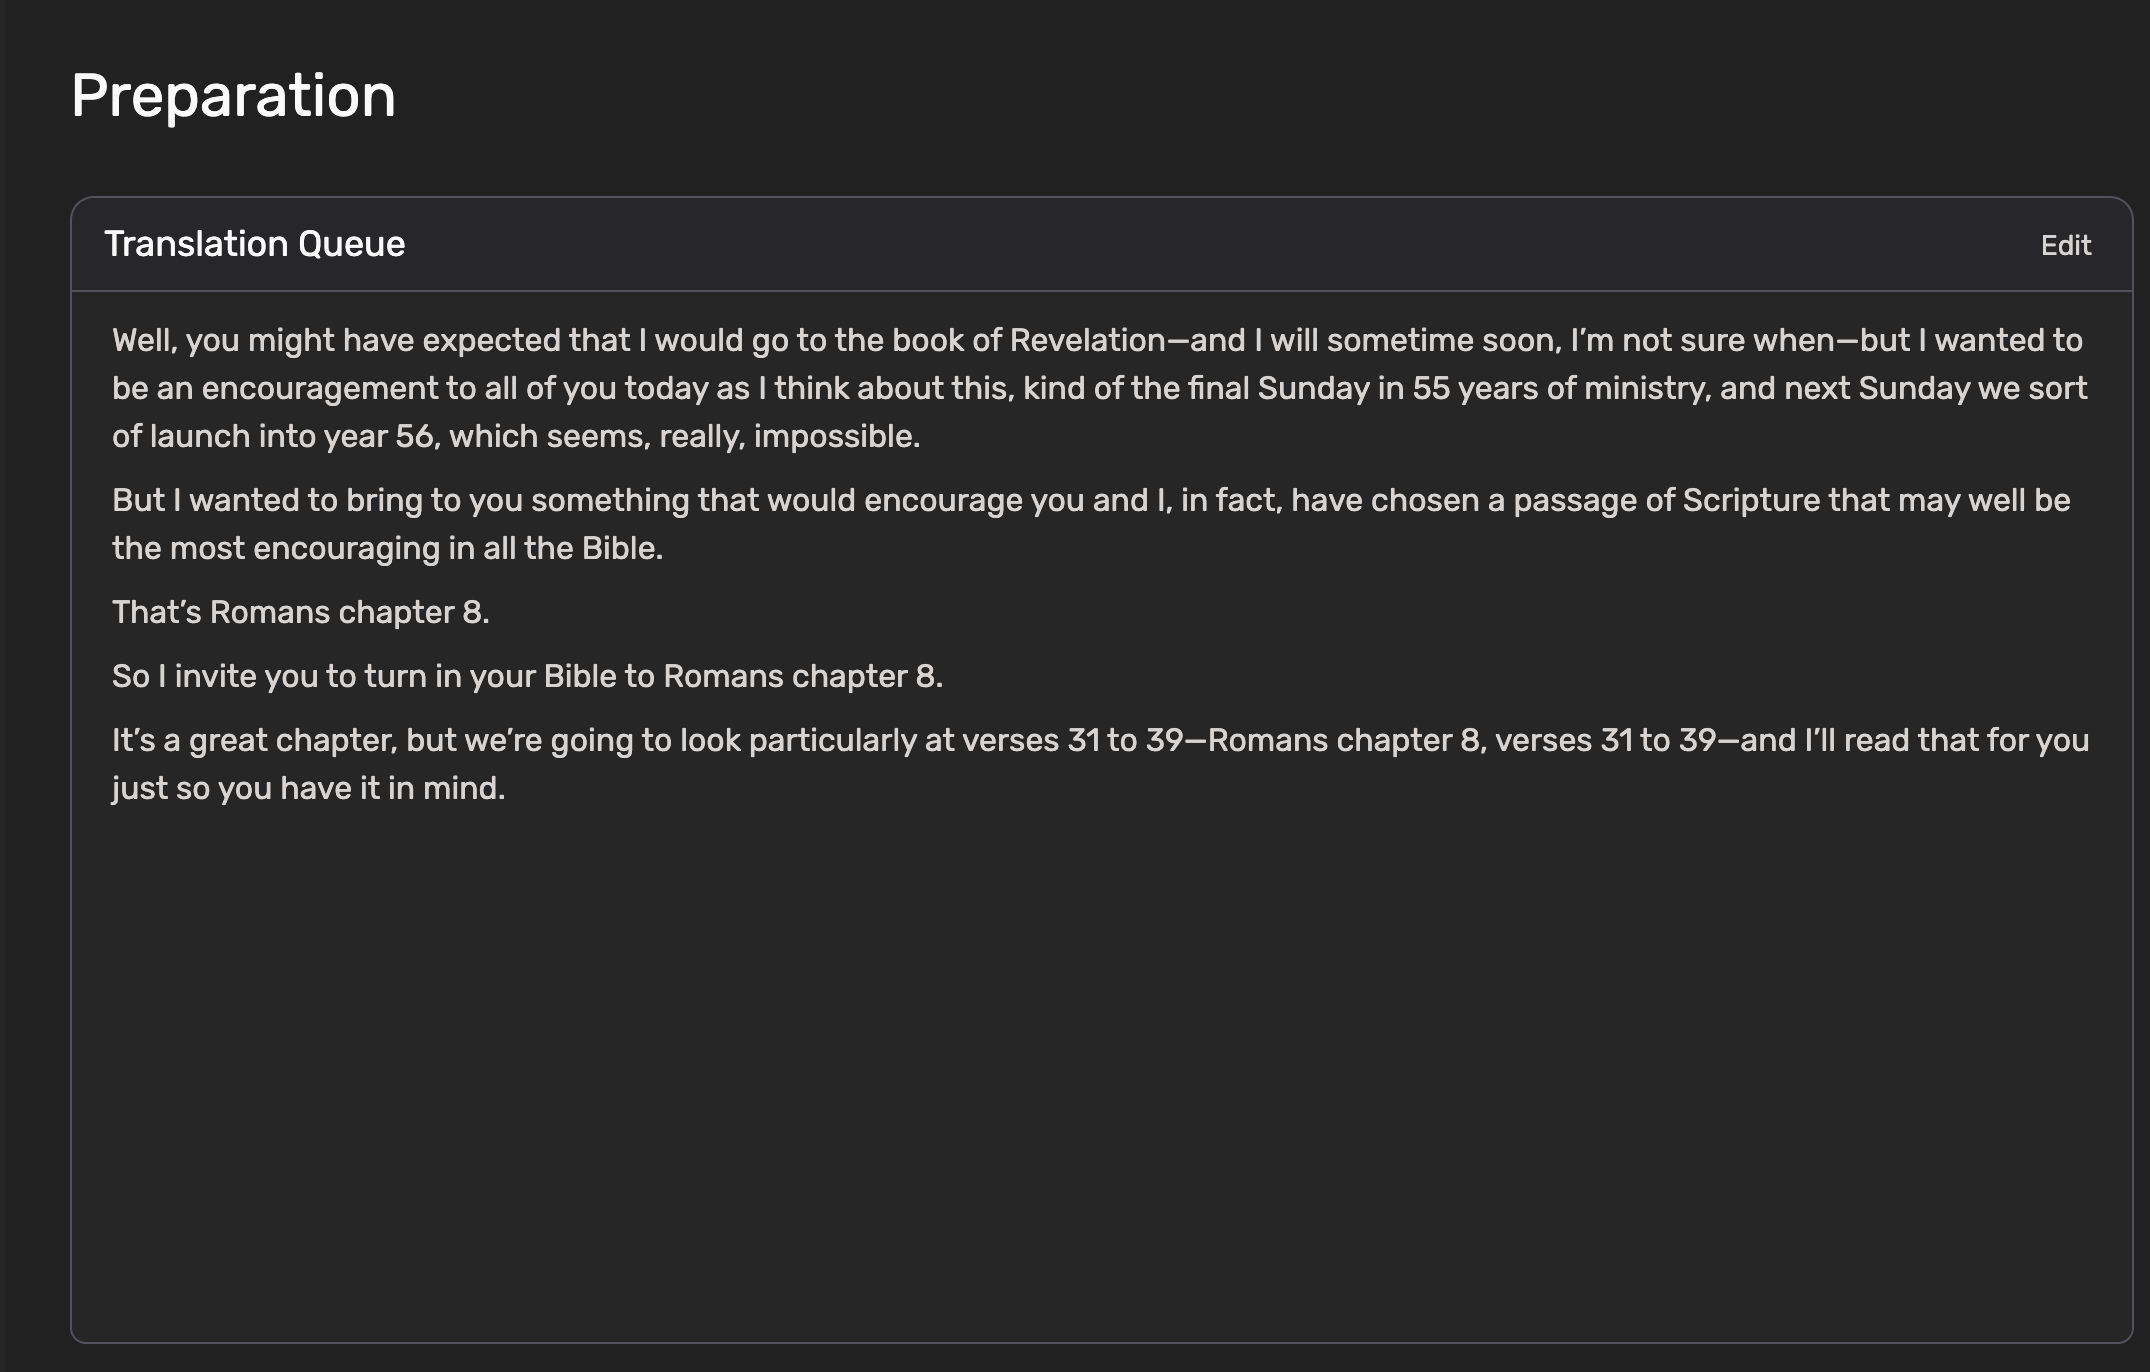
Task: Click the Preparation page heading
Action: click(x=233, y=96)
